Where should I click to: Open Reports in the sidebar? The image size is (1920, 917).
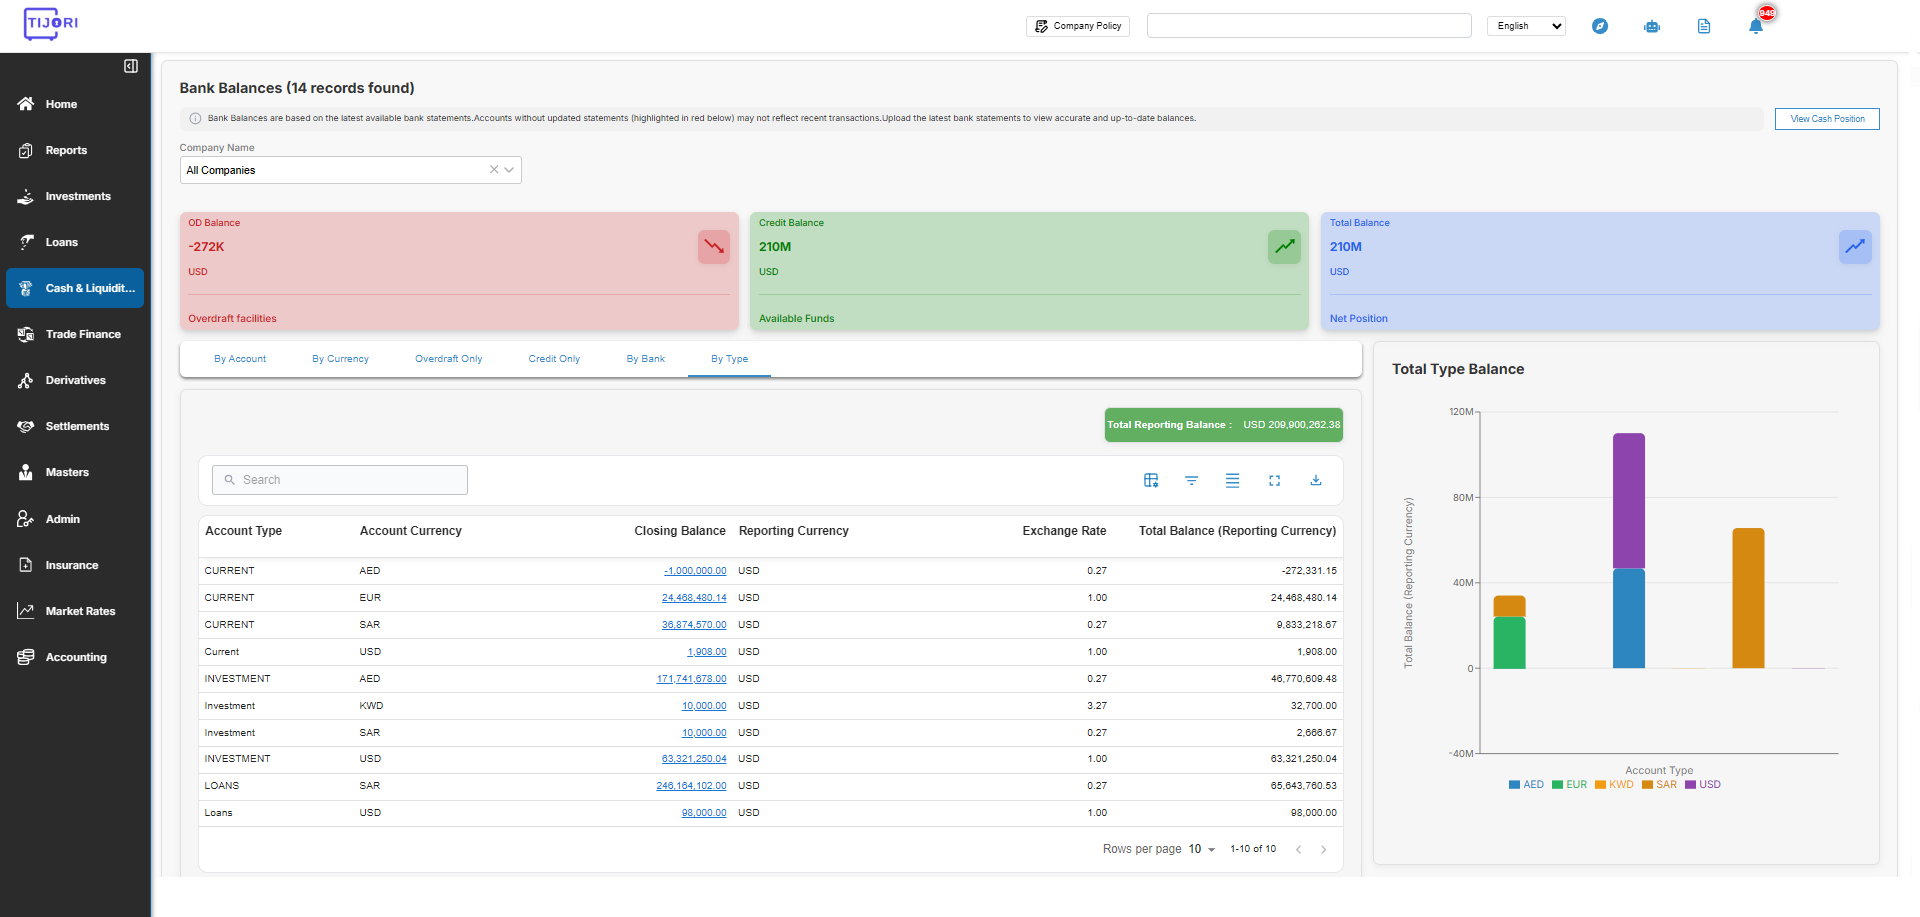click(75, 150)
